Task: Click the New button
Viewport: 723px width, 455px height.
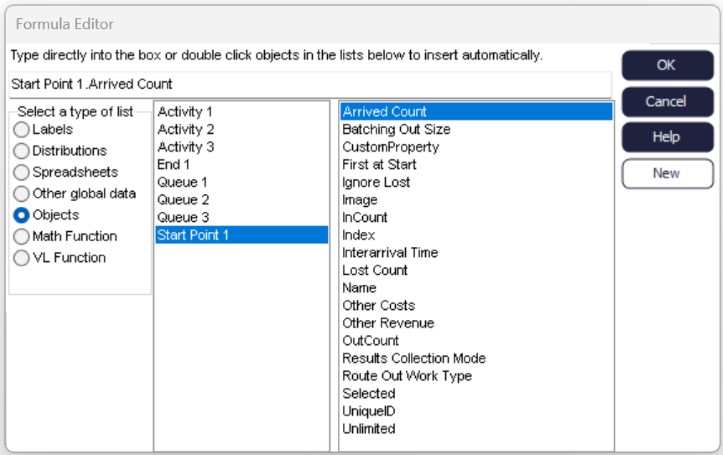Action: pos(667,173)
